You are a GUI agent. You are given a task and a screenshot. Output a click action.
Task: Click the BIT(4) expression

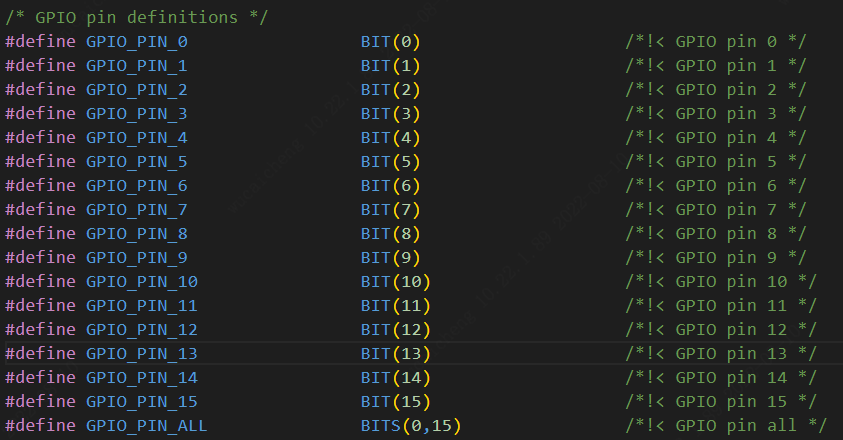[x=391, y=138]
